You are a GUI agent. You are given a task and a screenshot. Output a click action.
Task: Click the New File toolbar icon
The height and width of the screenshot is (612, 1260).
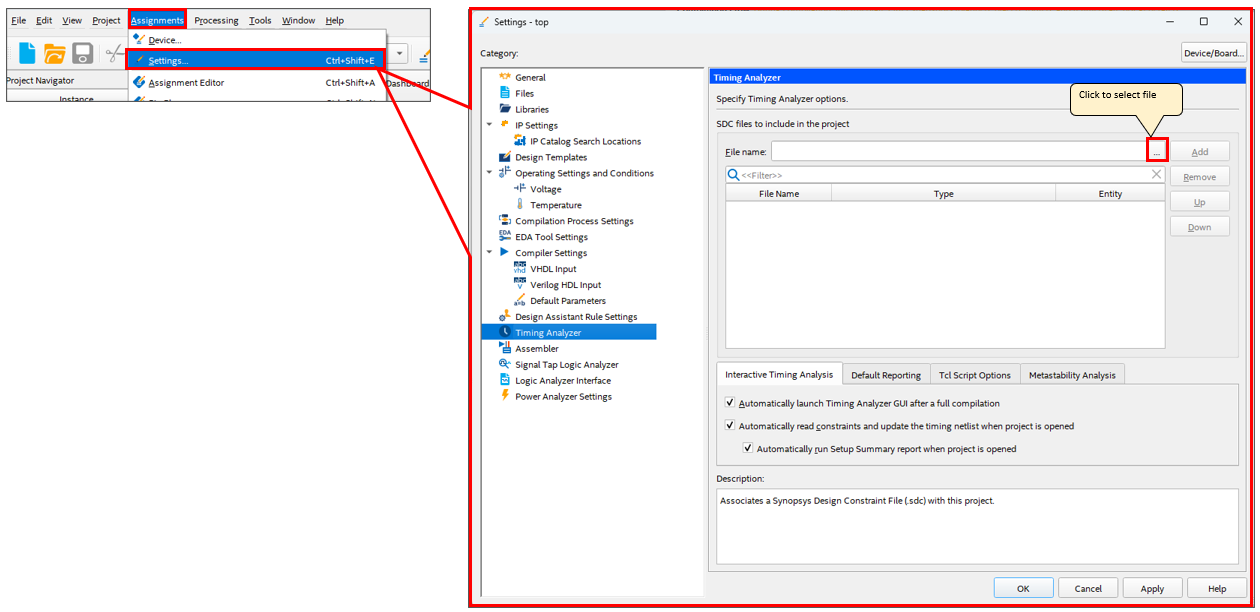pos(27,54)
